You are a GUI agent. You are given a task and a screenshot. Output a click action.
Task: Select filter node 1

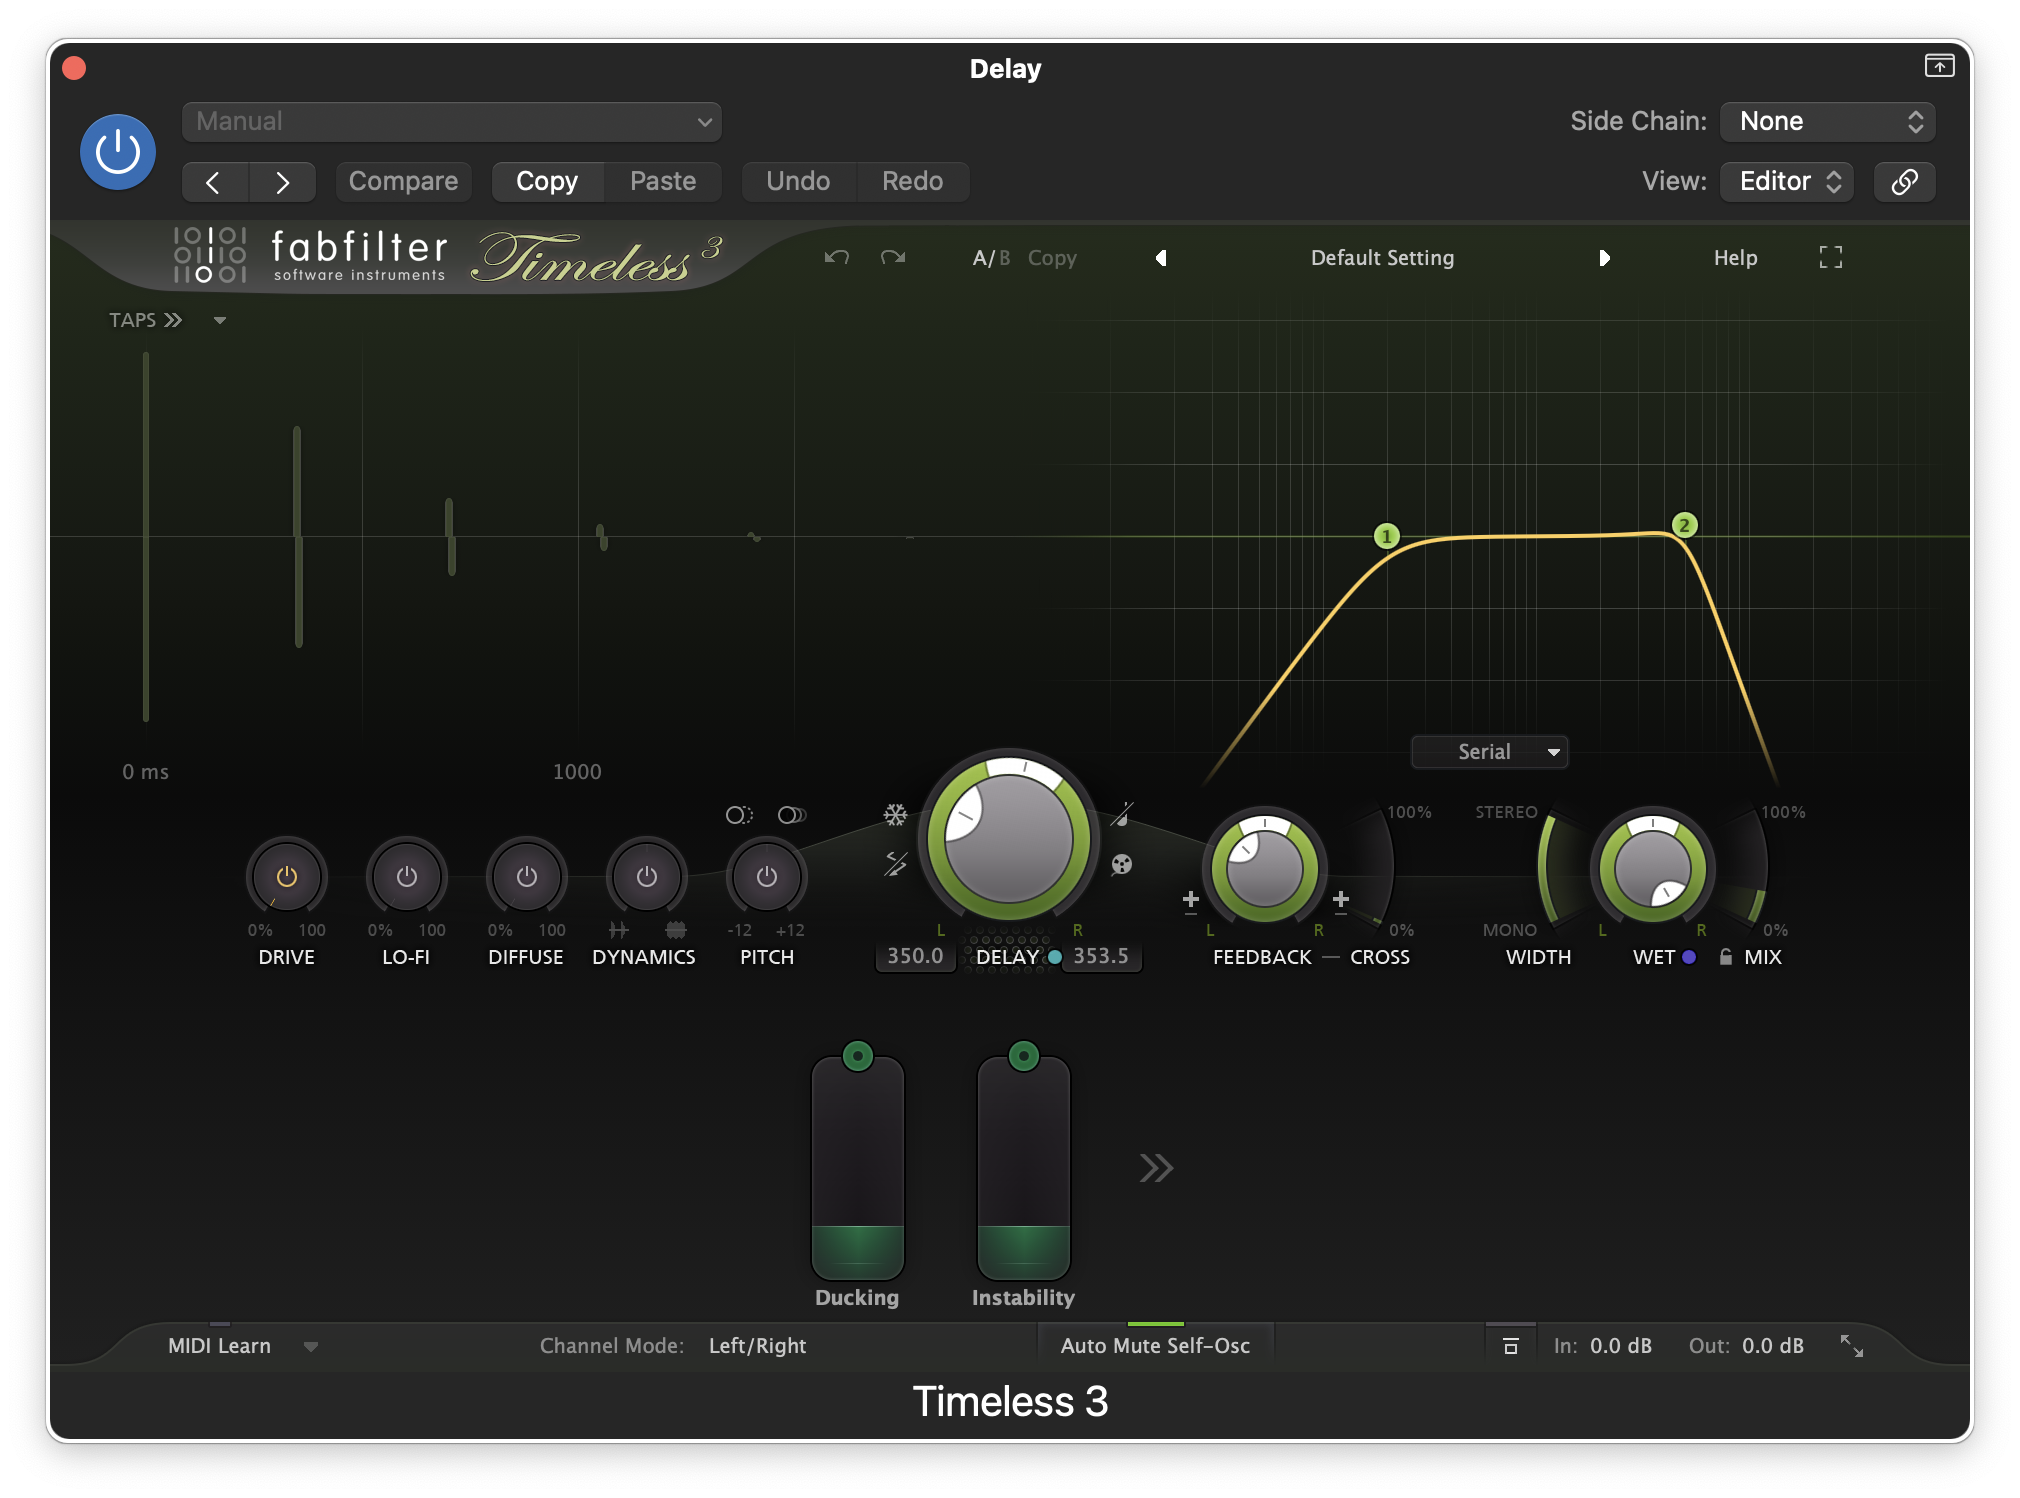pyautogui.click(x=1386, y=536)
